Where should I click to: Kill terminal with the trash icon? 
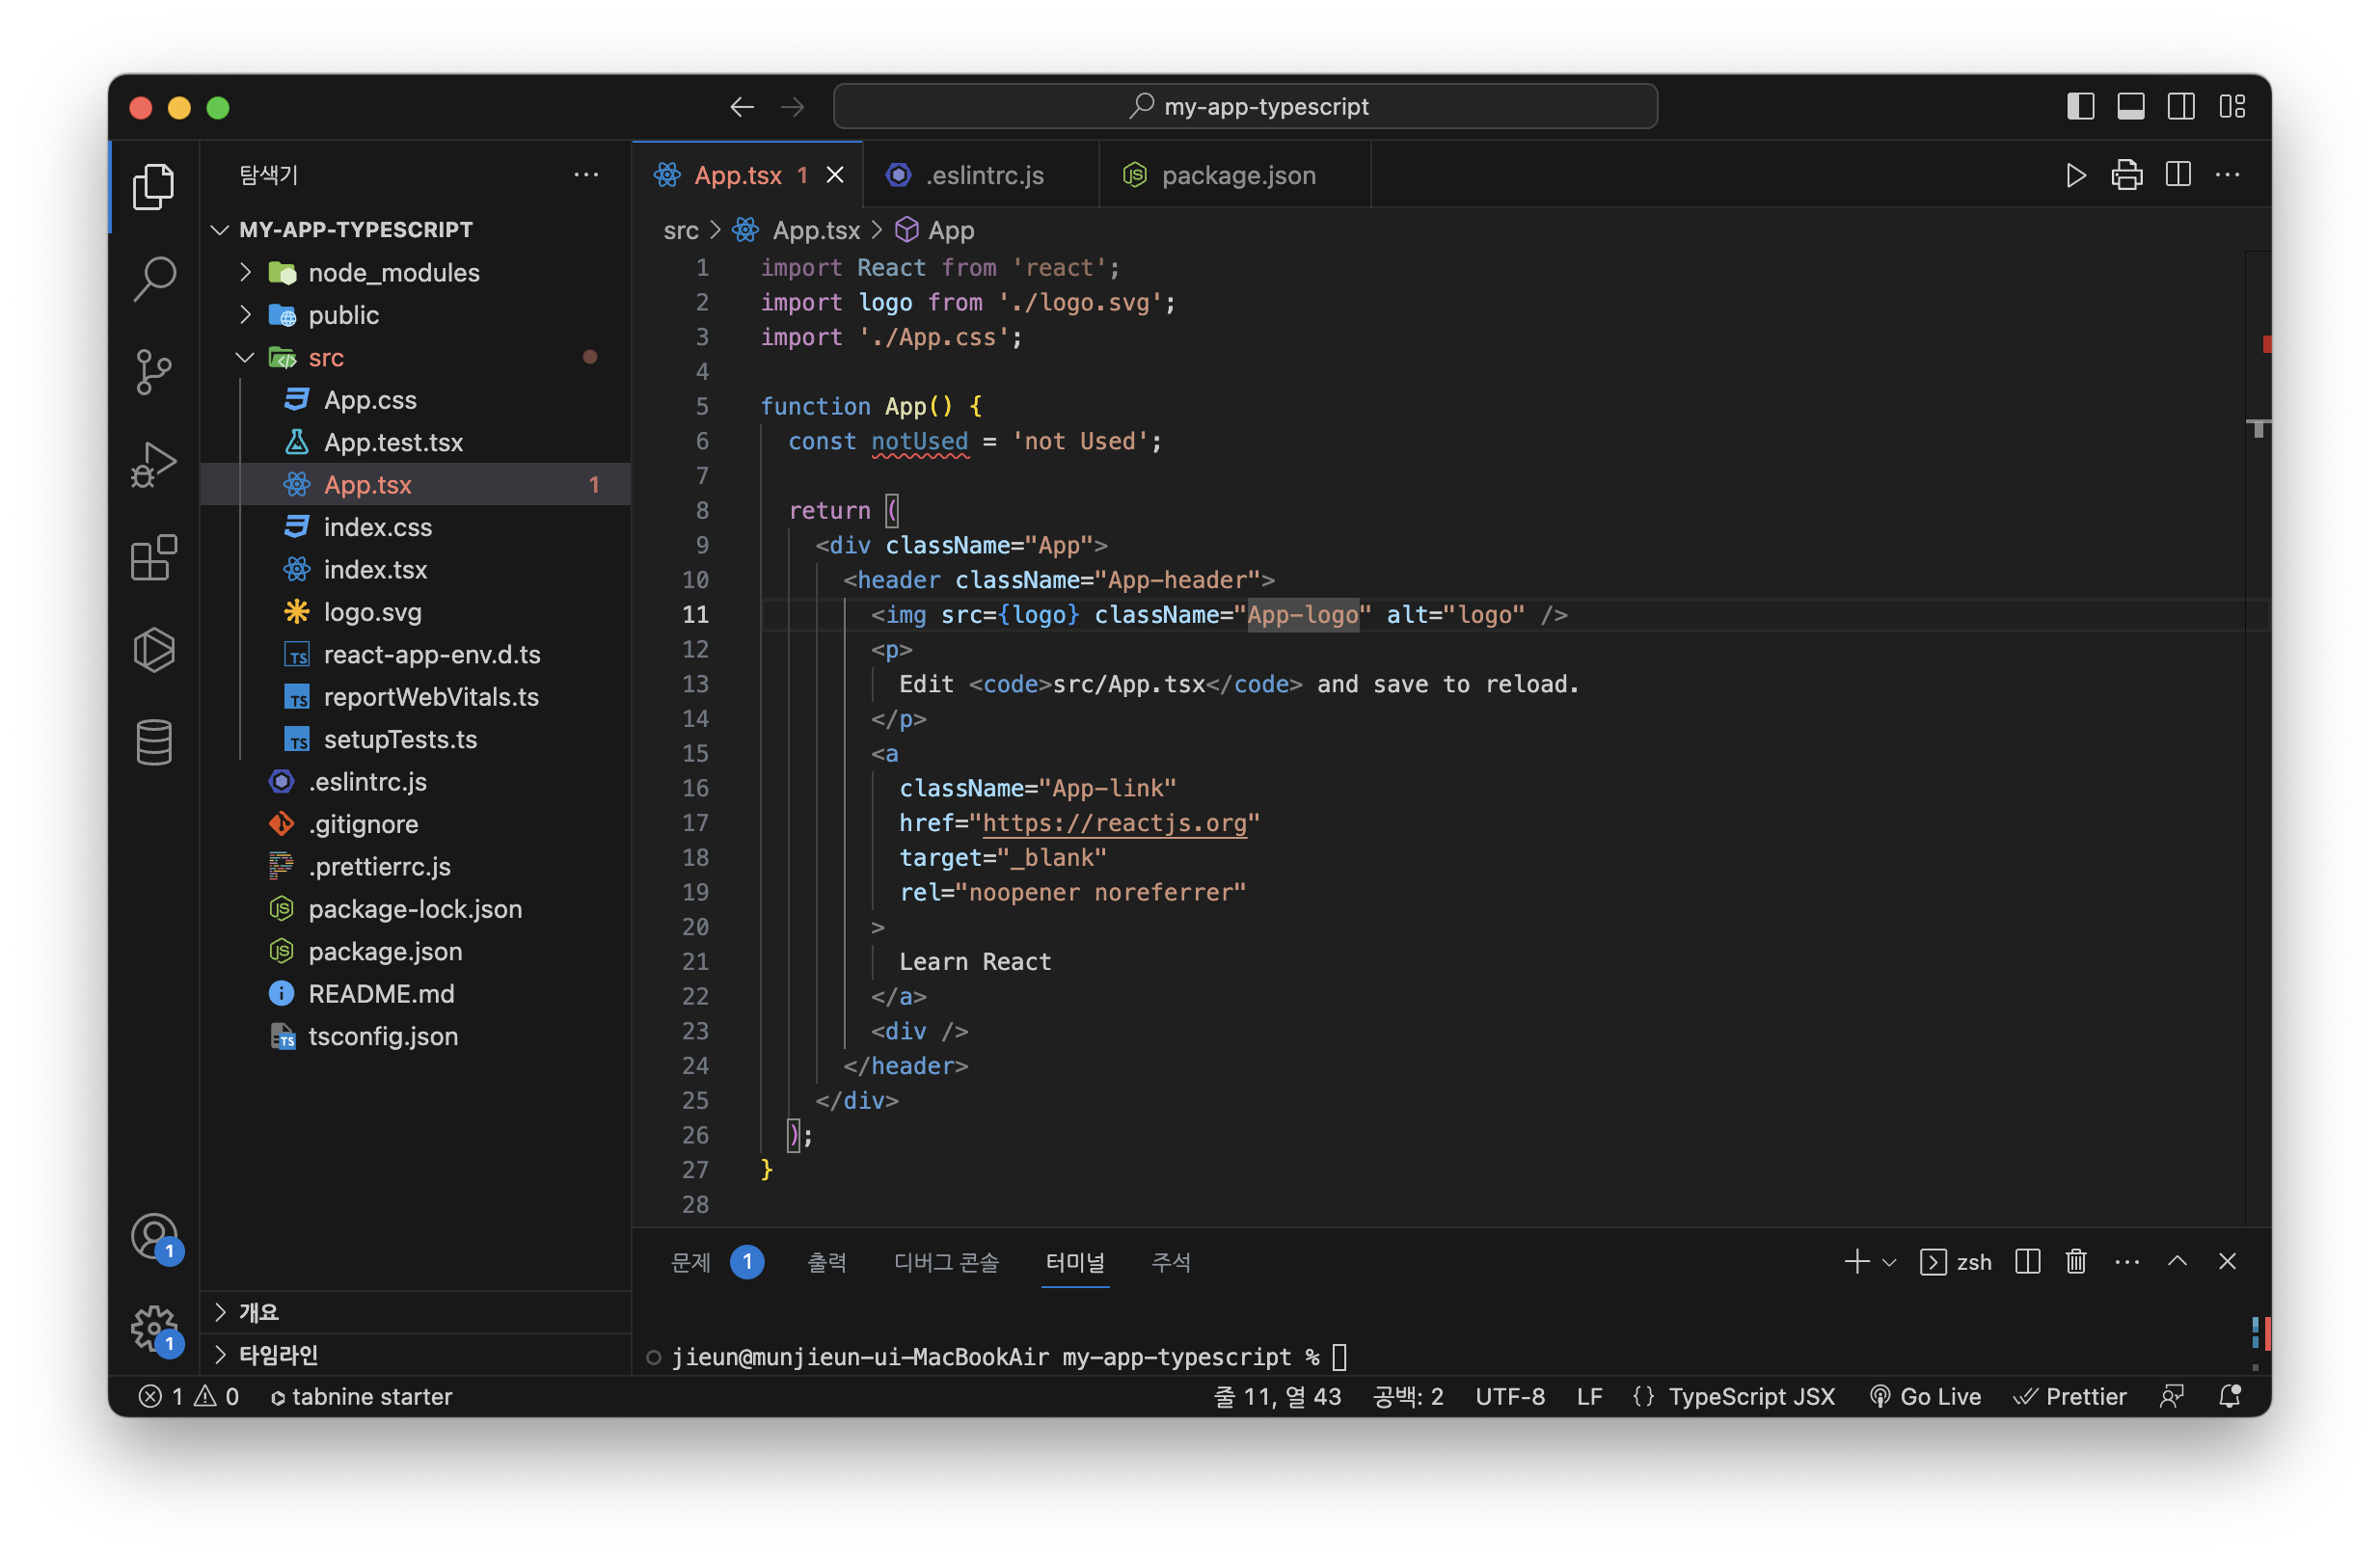[2076, 1262]
